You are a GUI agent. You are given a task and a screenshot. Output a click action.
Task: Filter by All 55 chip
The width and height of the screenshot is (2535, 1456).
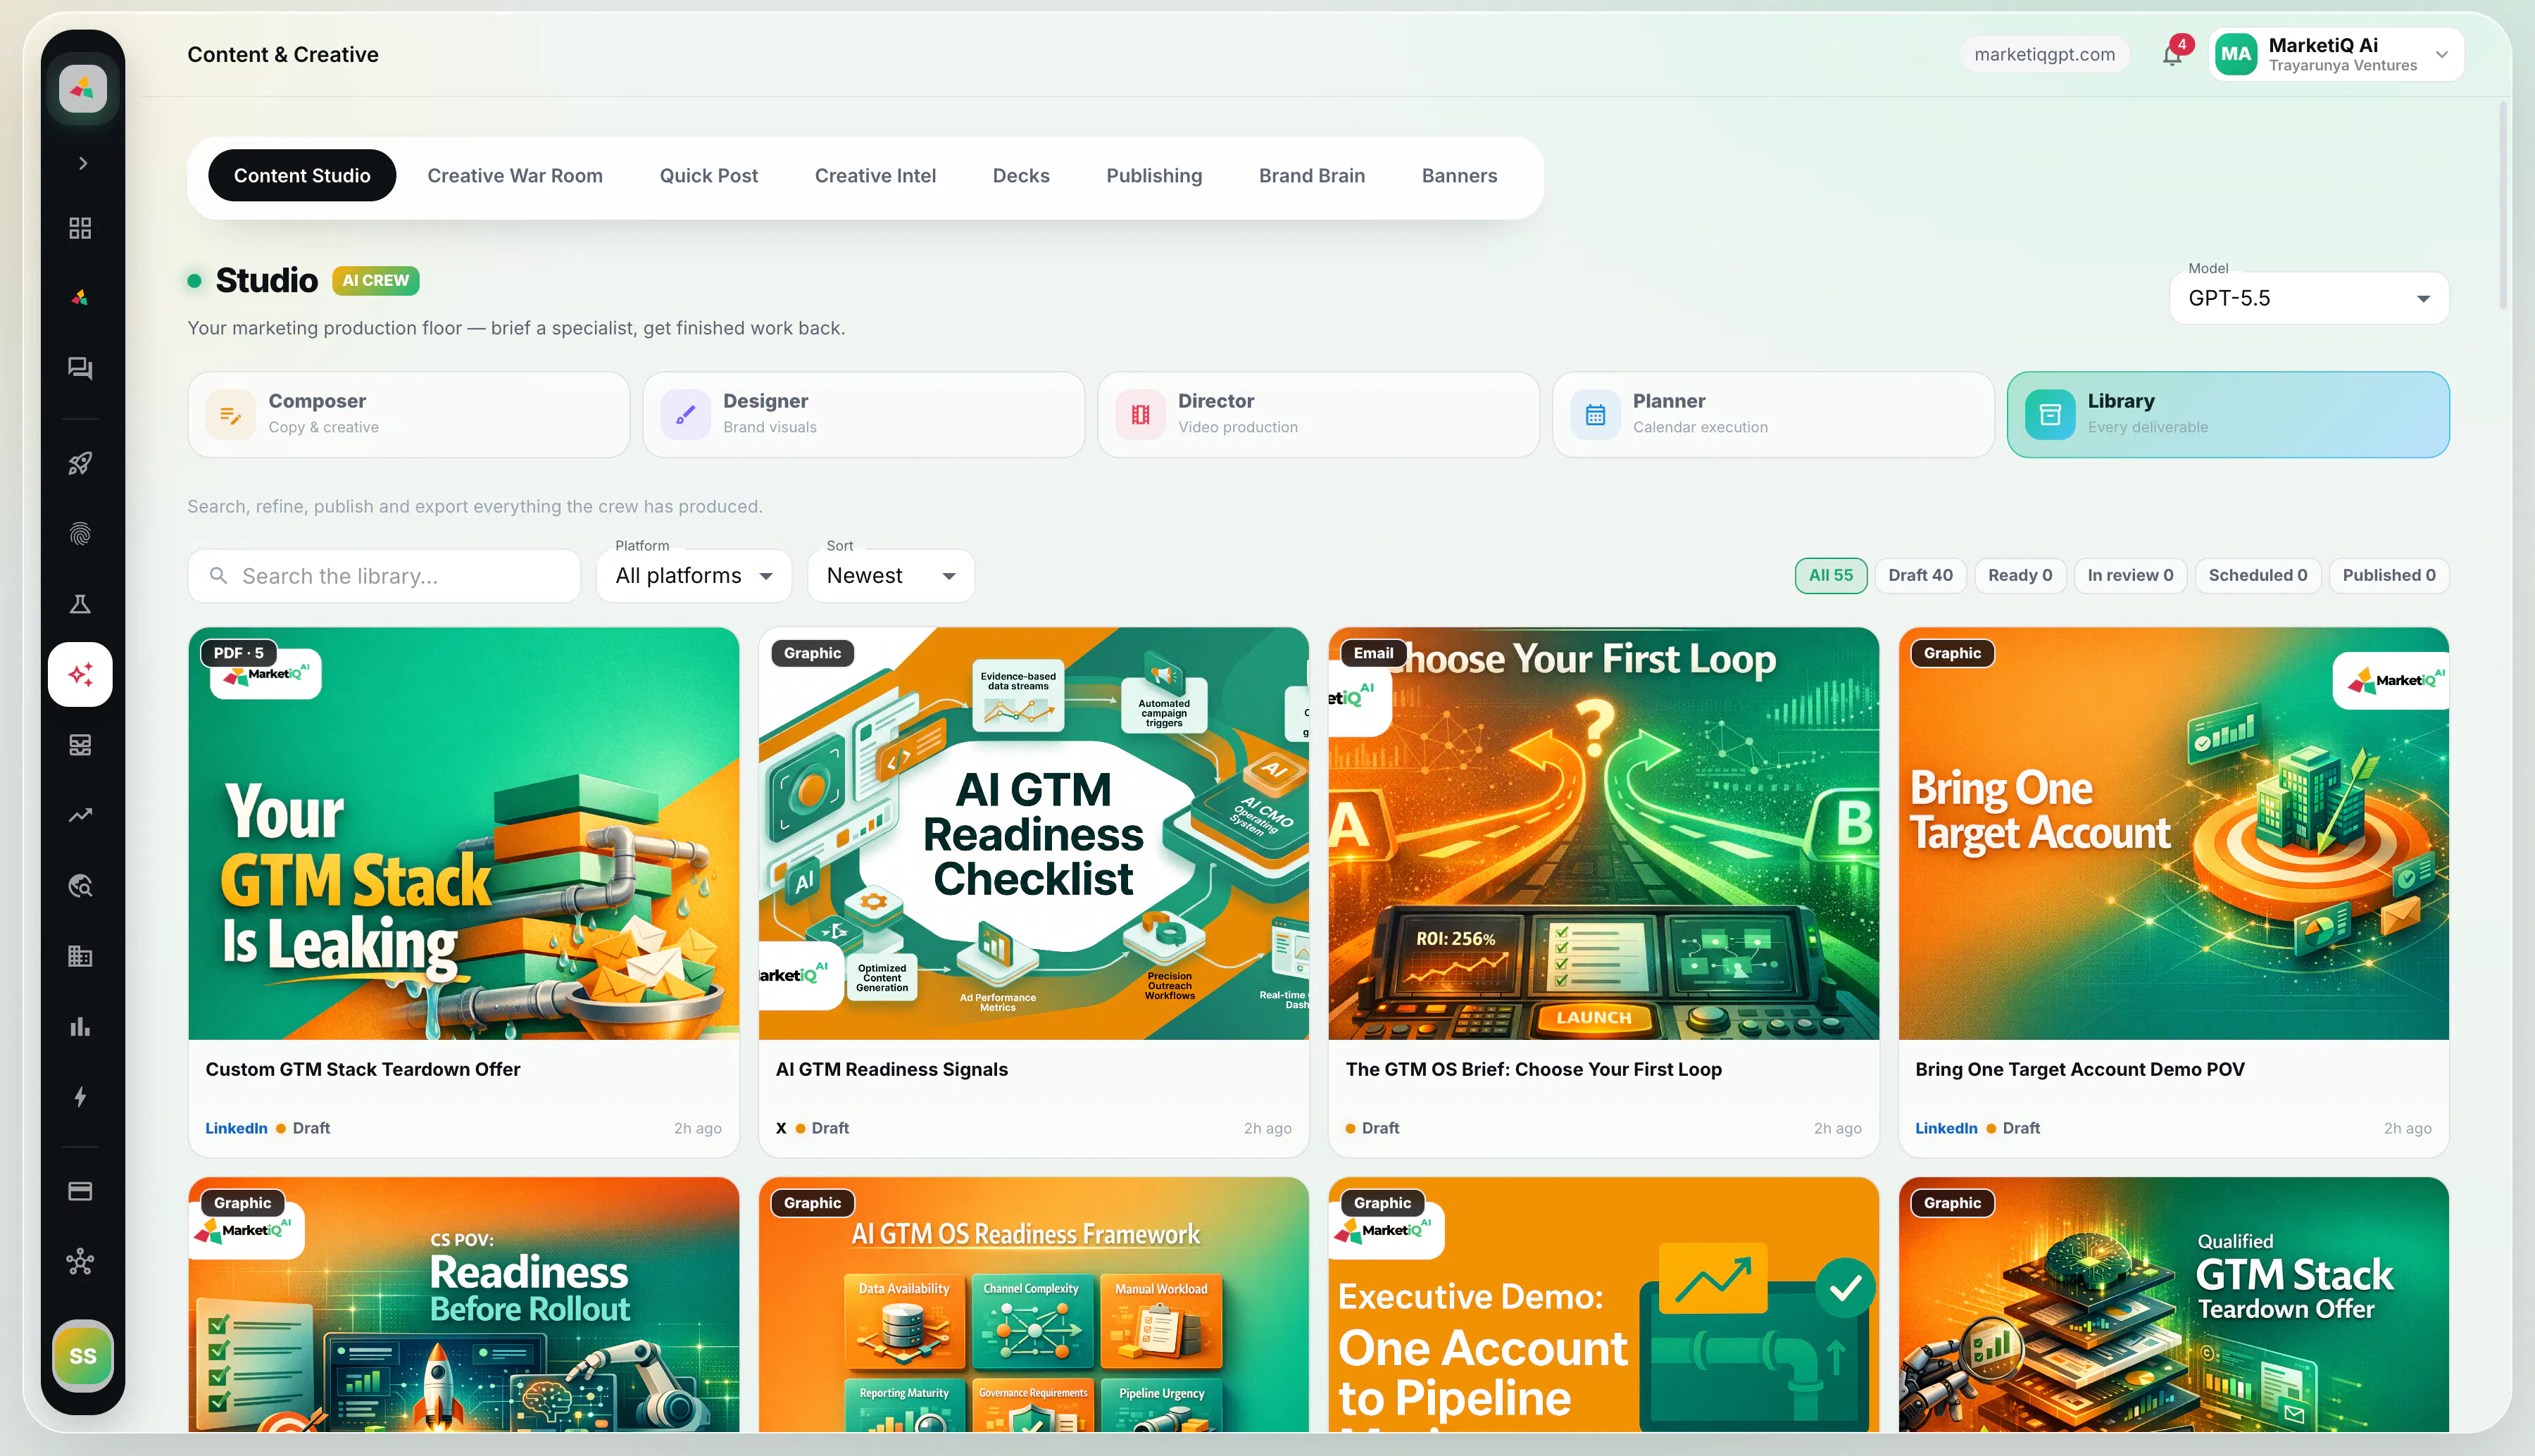(x=1830, y=576)
